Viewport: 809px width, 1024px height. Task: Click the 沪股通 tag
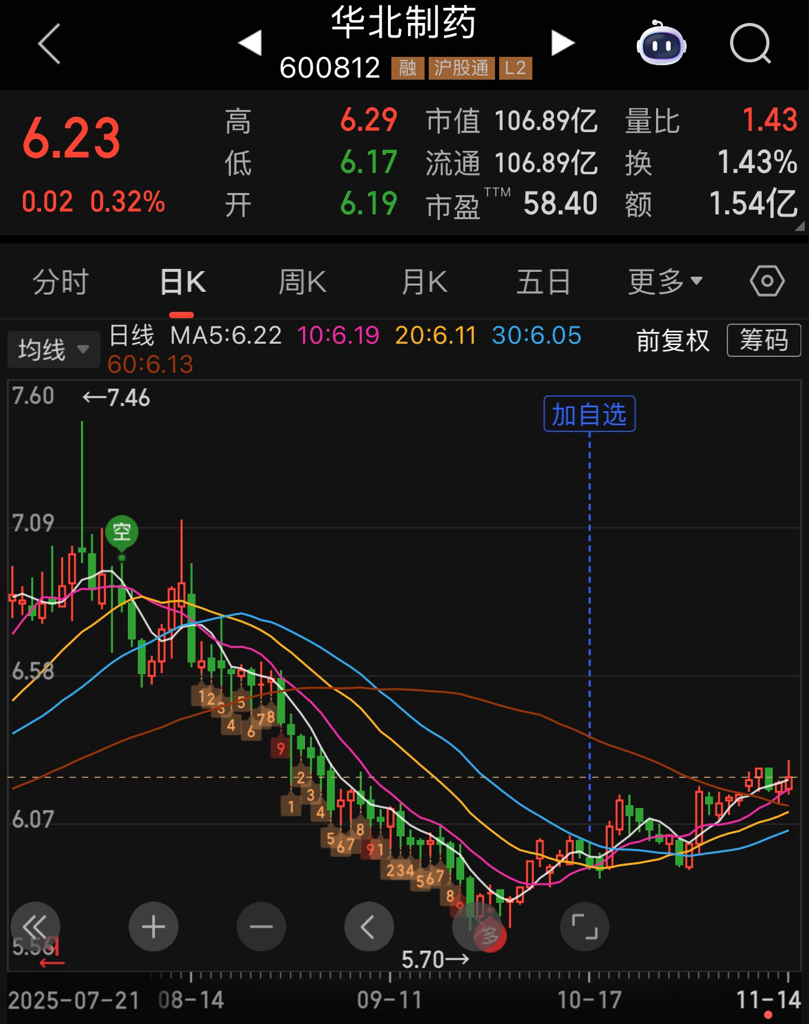(x=462, y=68)
